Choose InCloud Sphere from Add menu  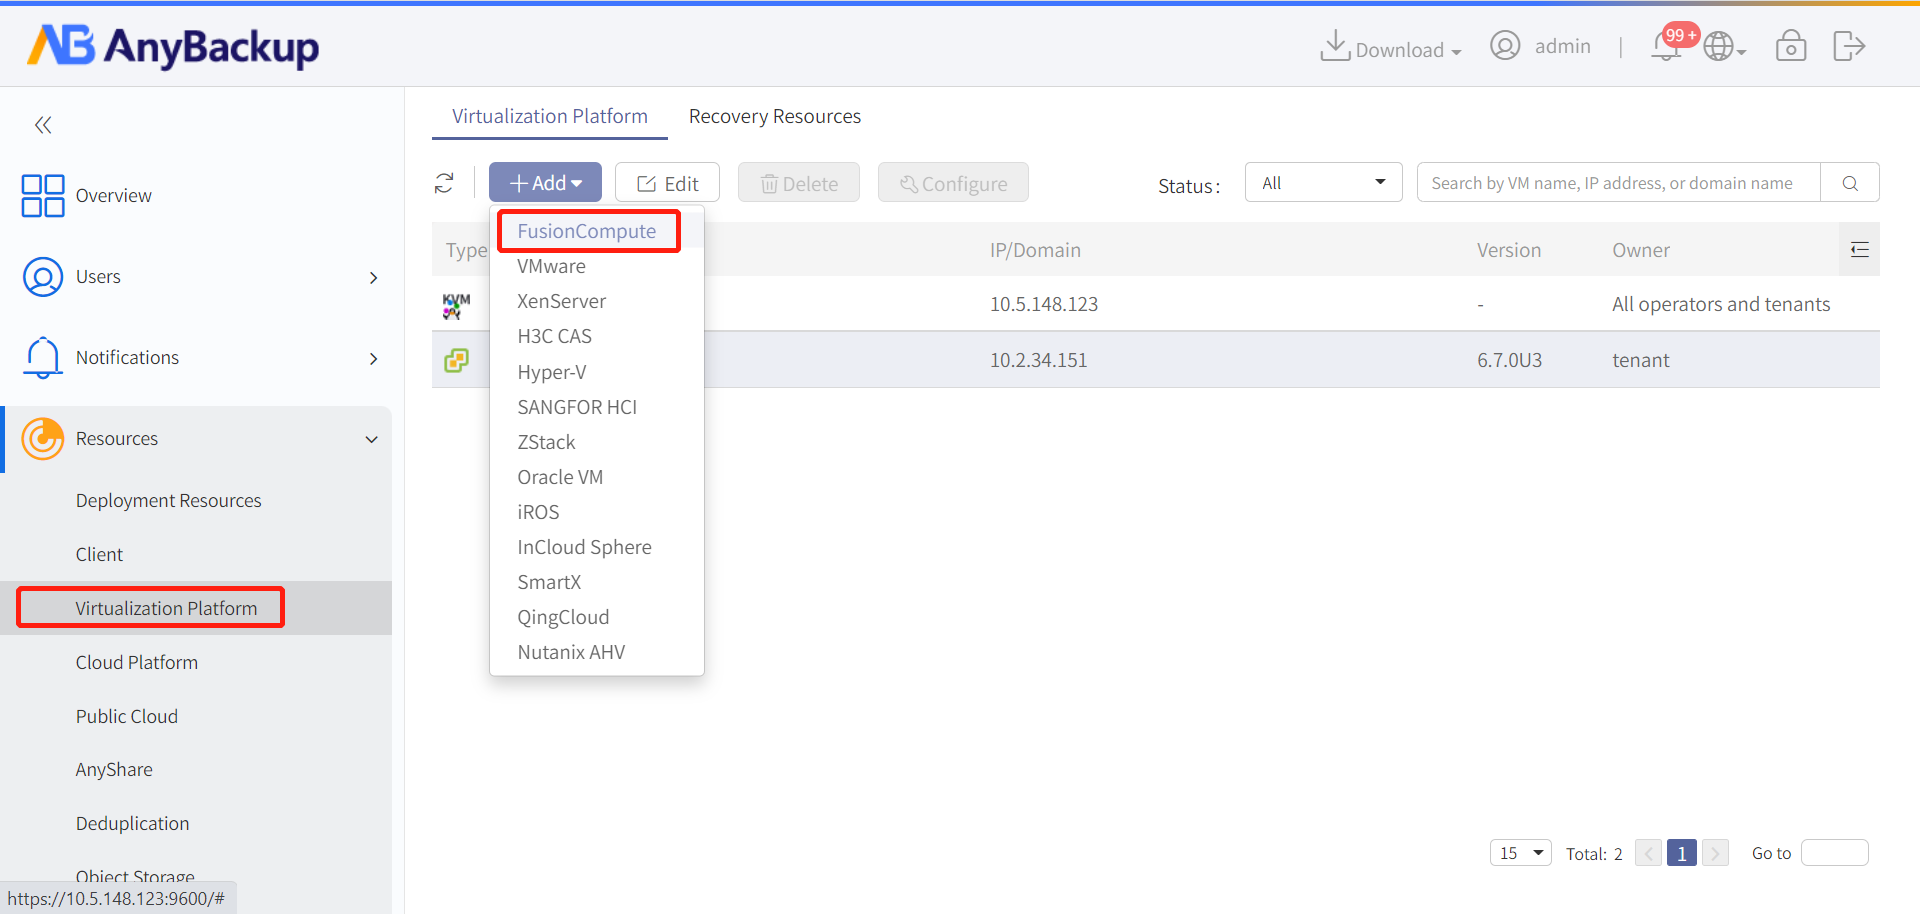(x=584, y=547)
